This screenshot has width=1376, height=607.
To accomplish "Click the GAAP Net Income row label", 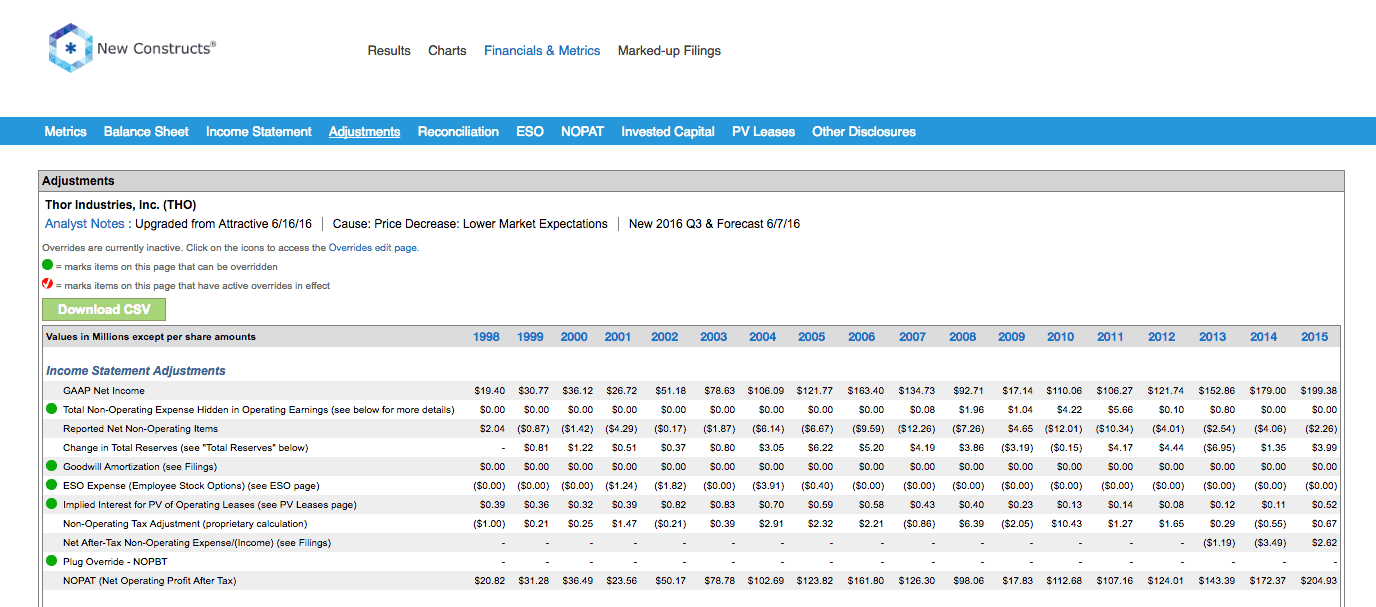I will pyautogui.click(x=104, y=391).
